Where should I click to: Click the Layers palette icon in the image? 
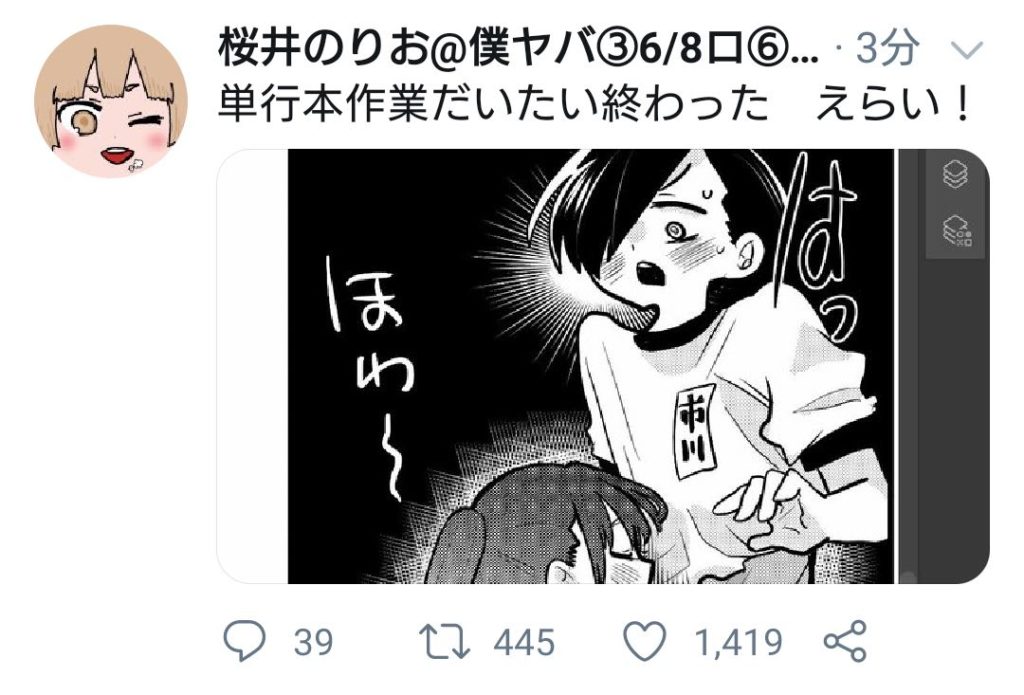(x=956, y=174)
